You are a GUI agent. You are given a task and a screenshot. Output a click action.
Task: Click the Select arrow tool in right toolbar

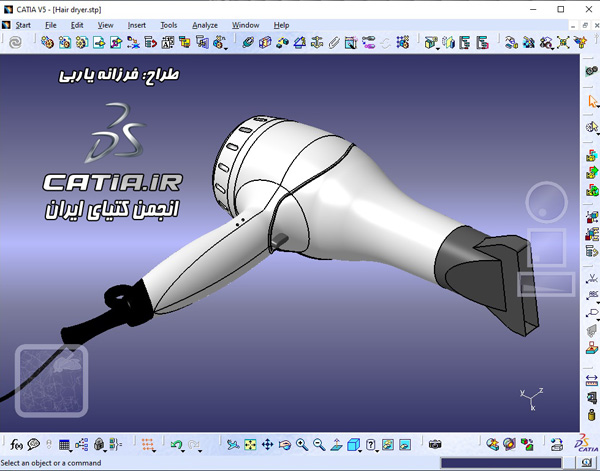tap(592, 101)
